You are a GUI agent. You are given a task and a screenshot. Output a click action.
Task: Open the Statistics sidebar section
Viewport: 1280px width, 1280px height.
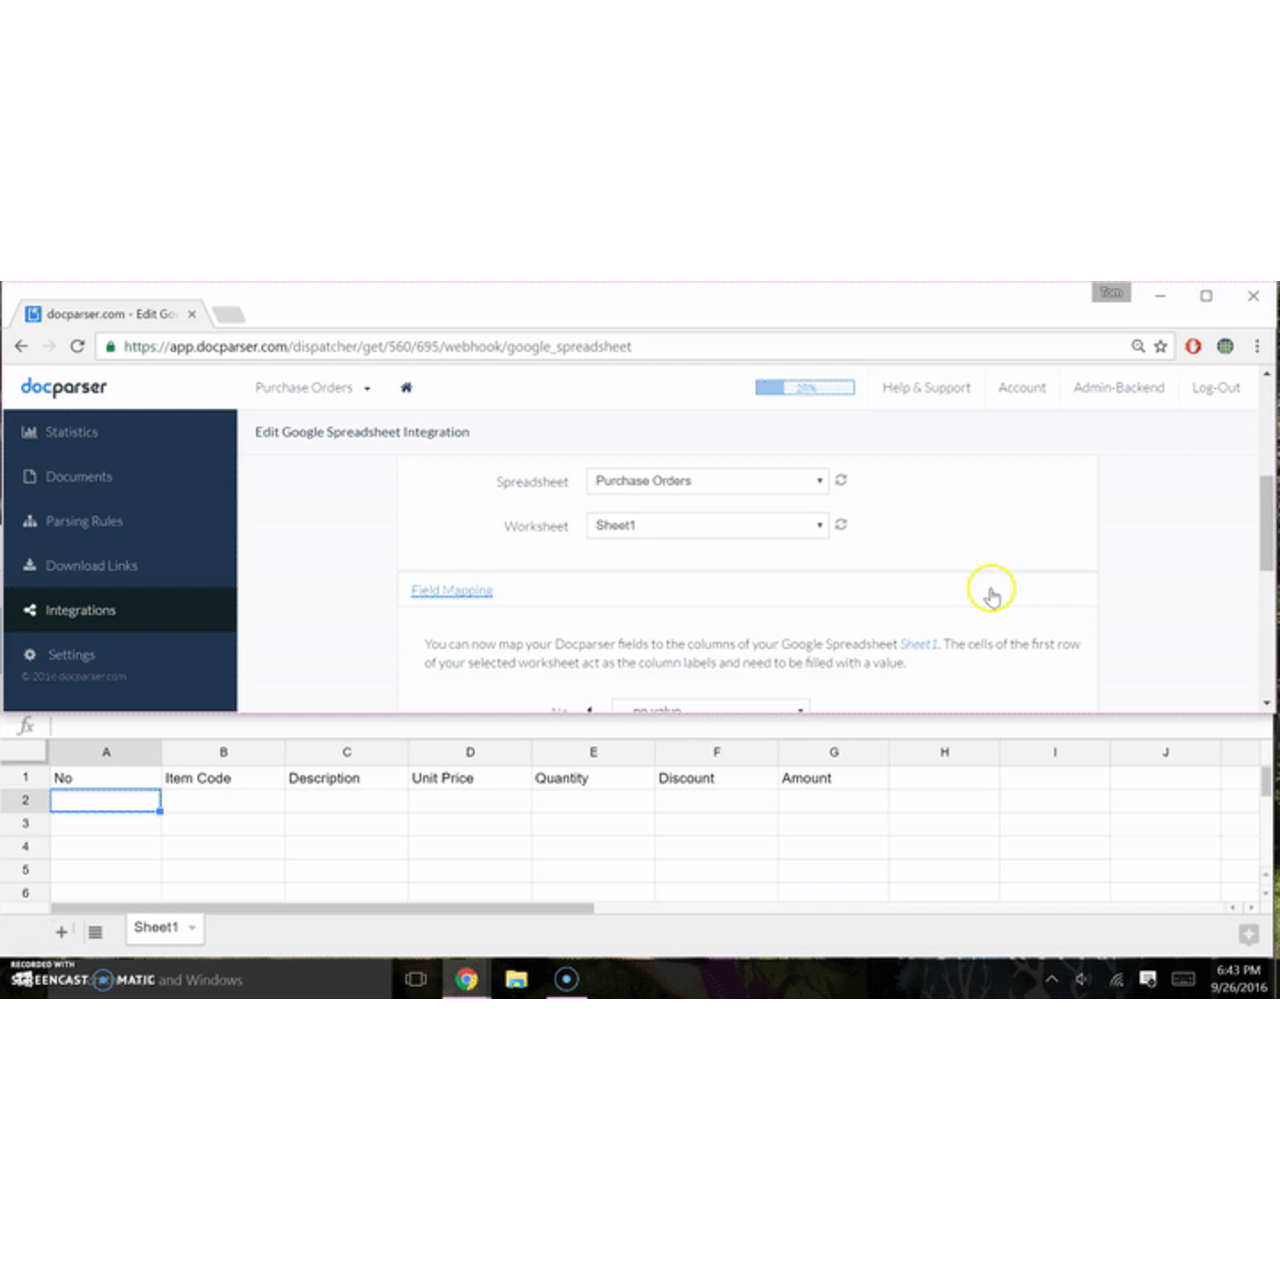71,432
